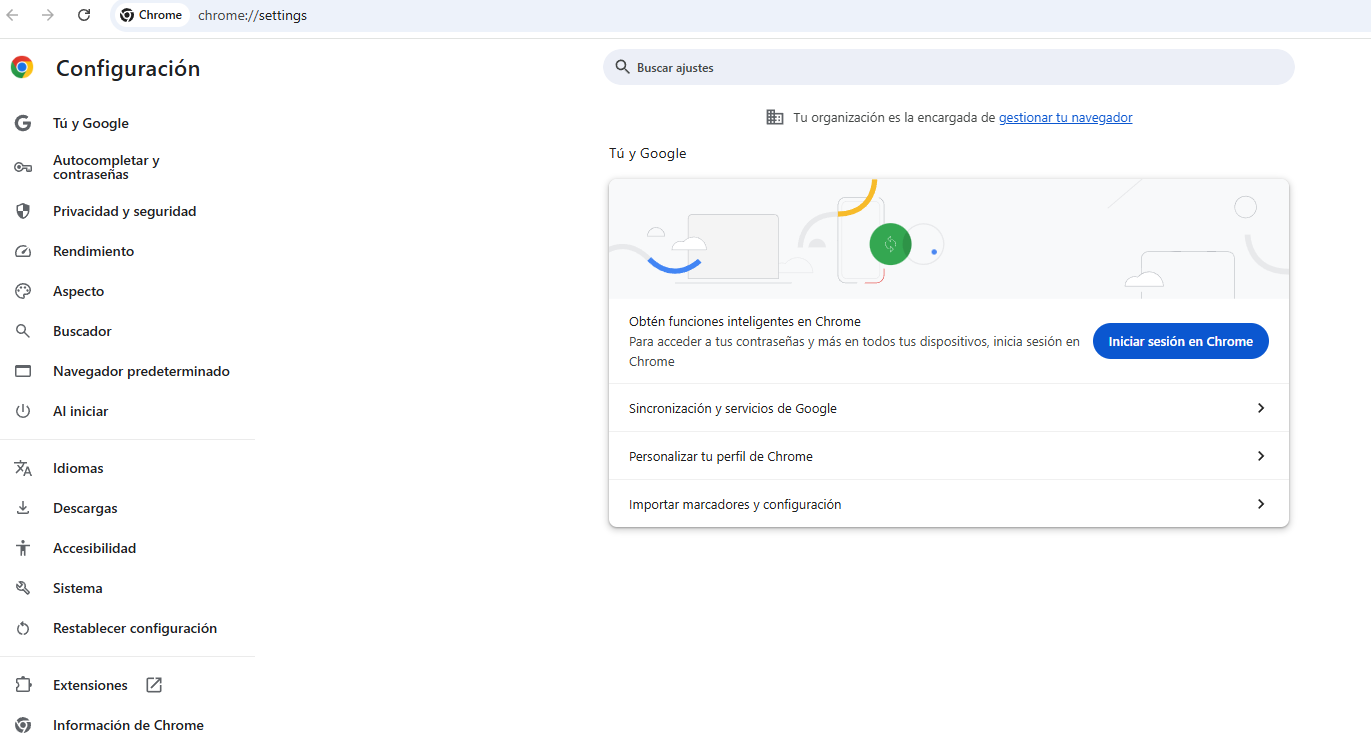Click the key icon for passwords
Screen dimensions: 1371x746
pos(23,167)
